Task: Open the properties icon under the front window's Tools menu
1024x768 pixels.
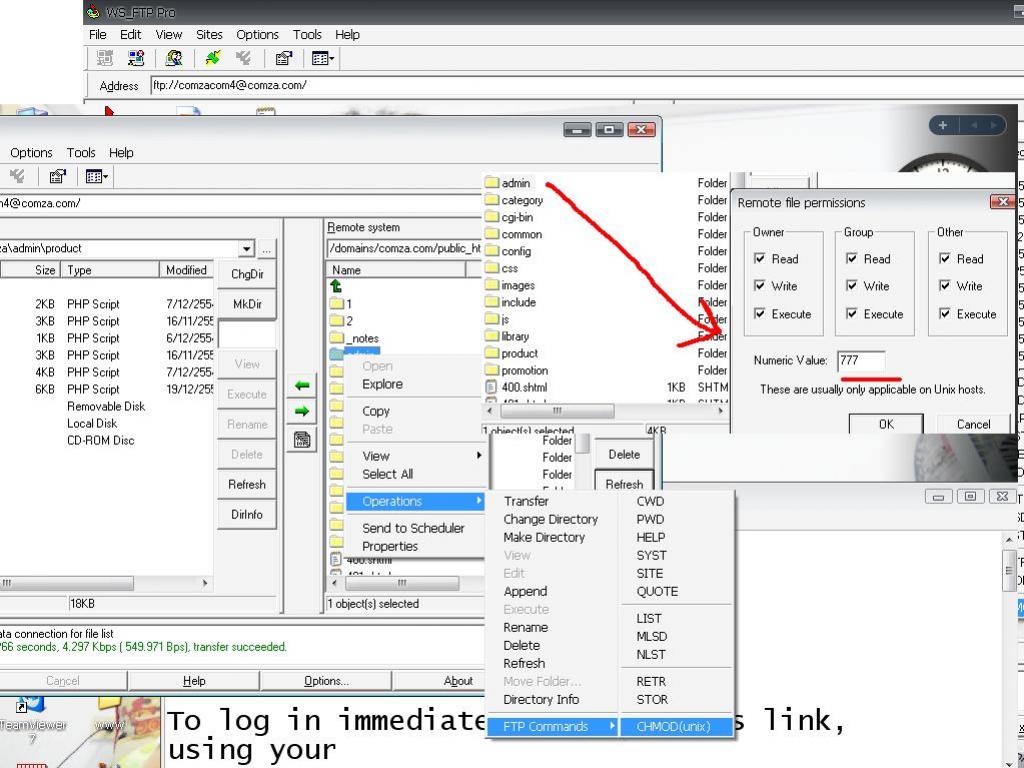Action: [57, 176]
